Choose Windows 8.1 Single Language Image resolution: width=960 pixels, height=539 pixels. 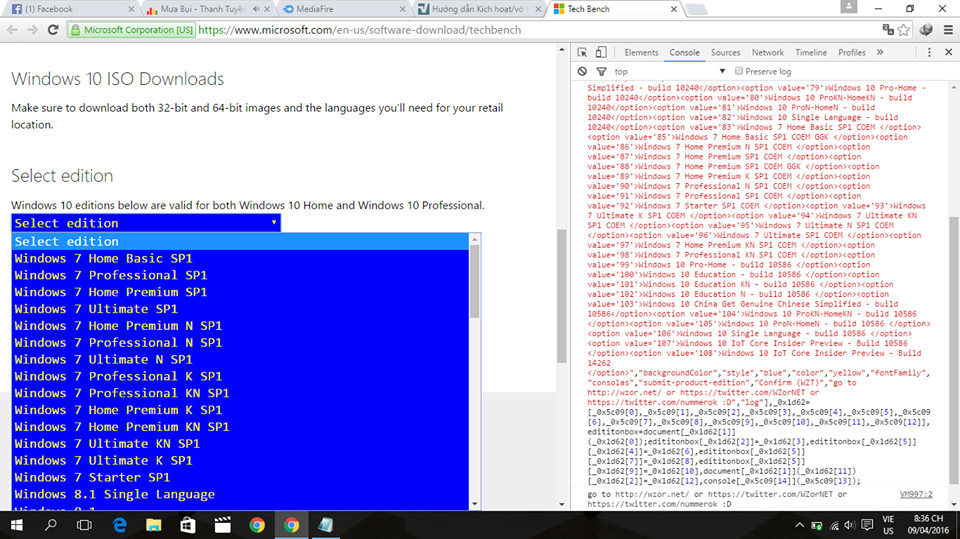(240, 494)
